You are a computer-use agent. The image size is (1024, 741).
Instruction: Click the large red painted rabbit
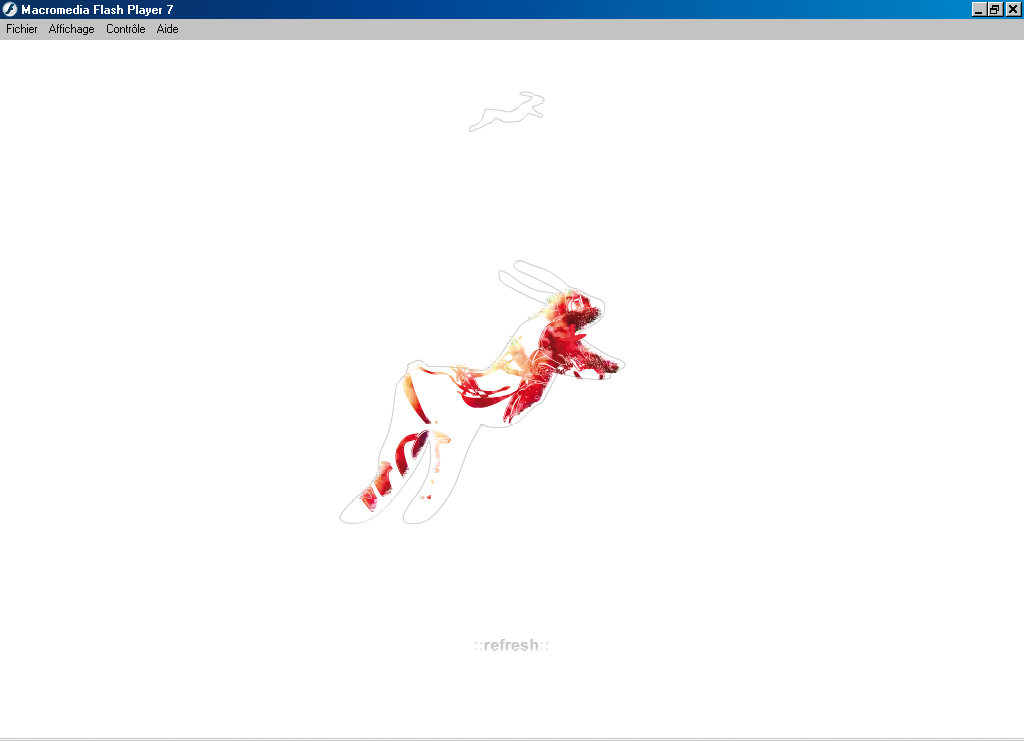[482, 392]
